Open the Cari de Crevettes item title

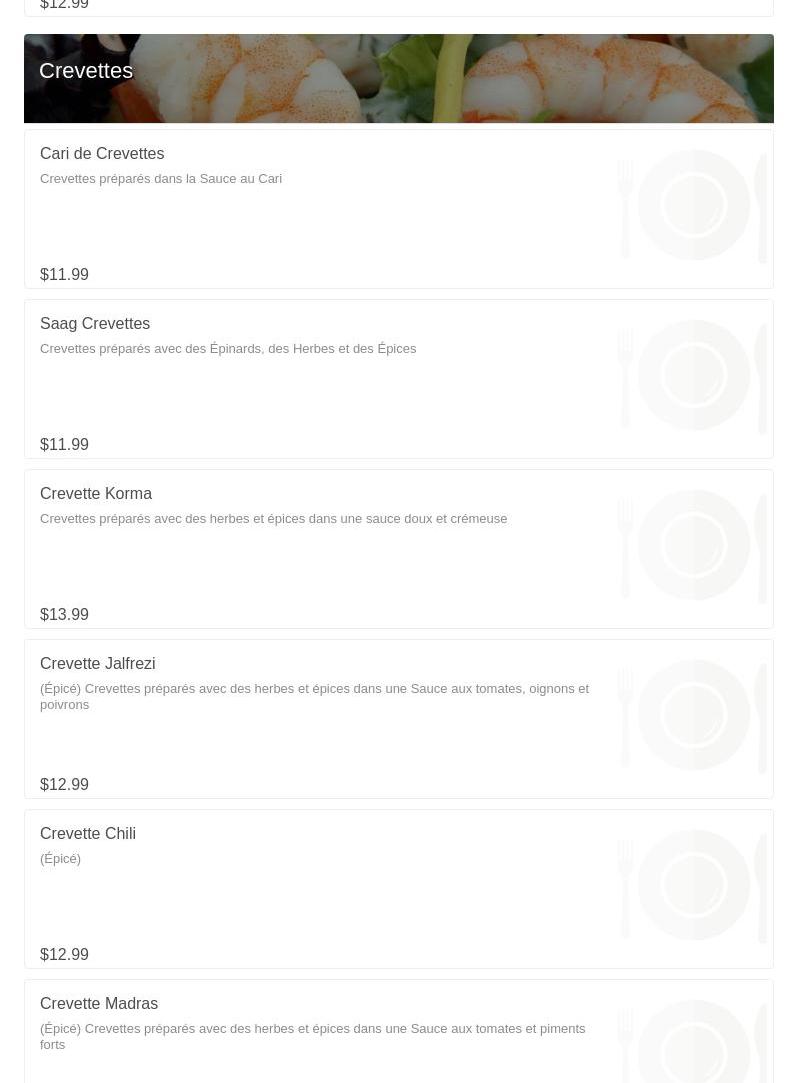[x=102, y=154]
